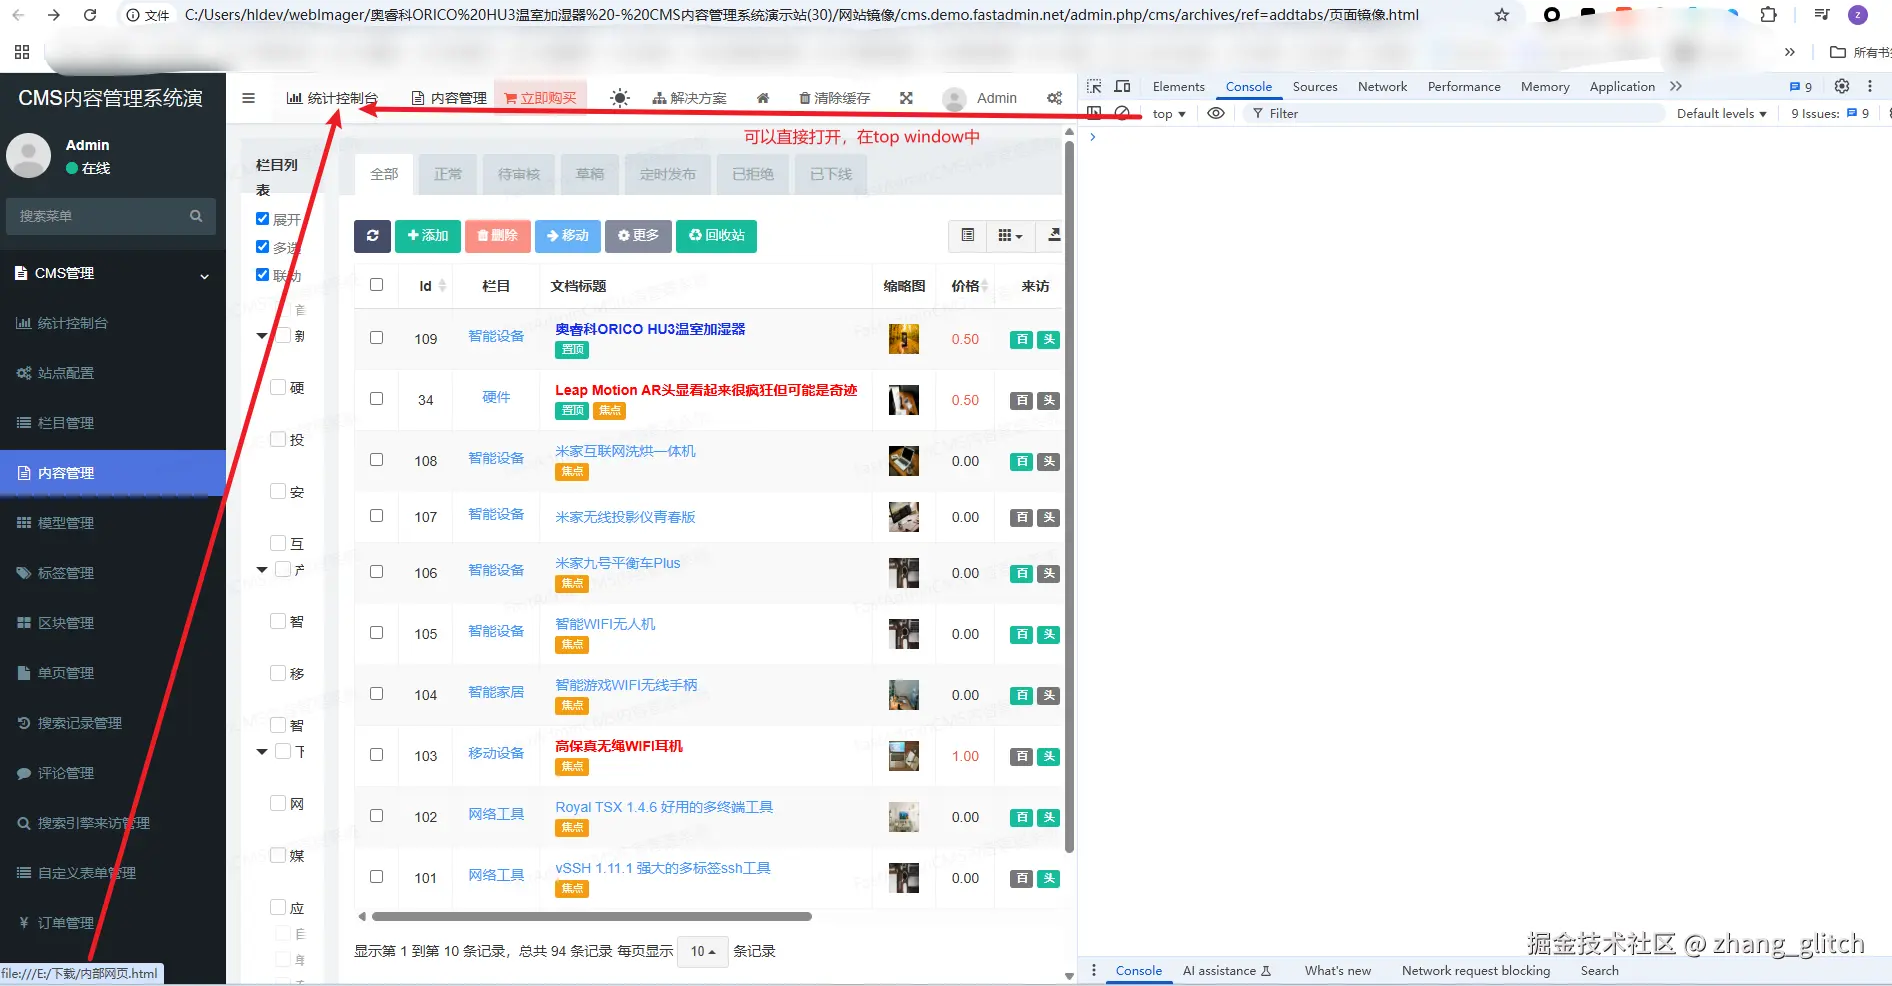Click the page vertical scrollbar
Viewport: 1892px width, 986px height.
click(x=1069, y=497)
